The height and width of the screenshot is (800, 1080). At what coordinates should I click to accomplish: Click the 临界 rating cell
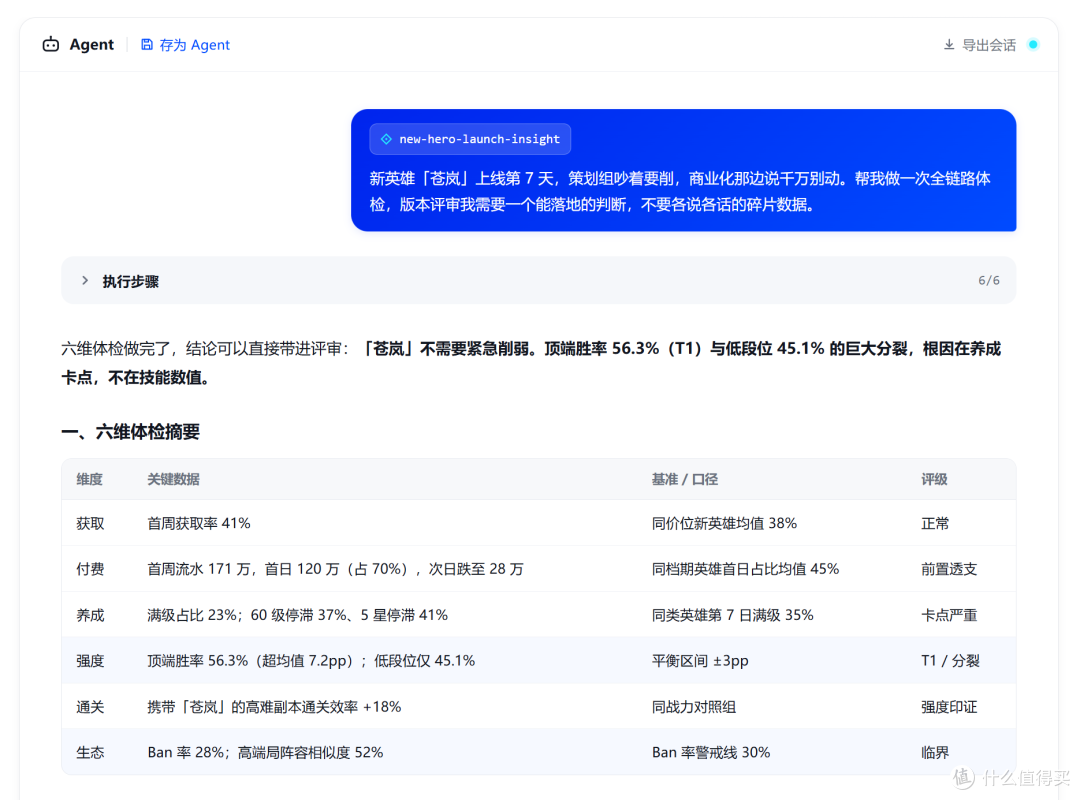935,752
